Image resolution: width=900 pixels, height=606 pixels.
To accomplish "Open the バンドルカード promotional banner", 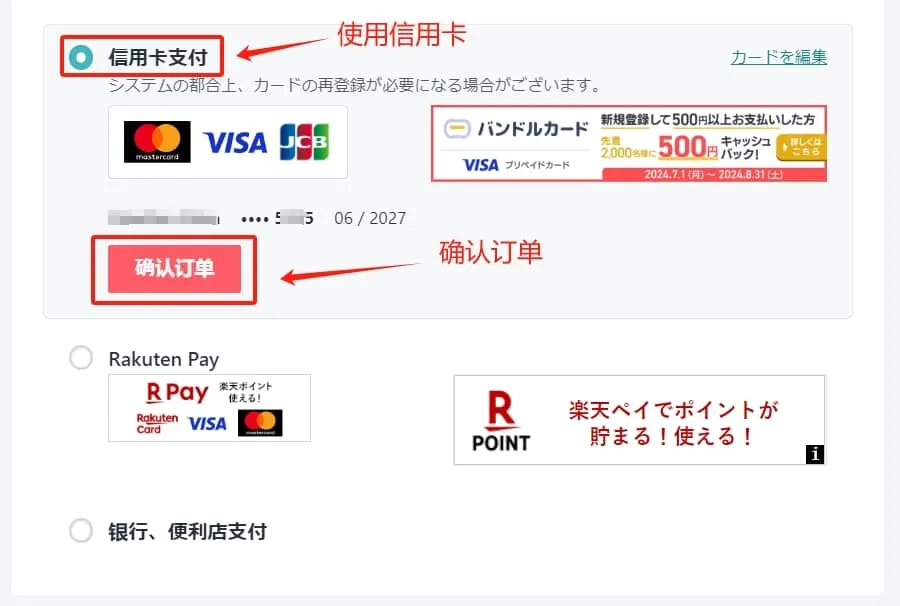I will click(x=629, y=143).
